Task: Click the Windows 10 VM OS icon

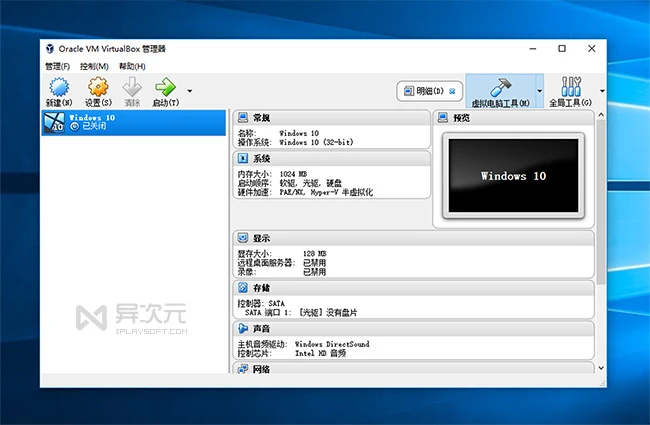Action: point(54,122)
